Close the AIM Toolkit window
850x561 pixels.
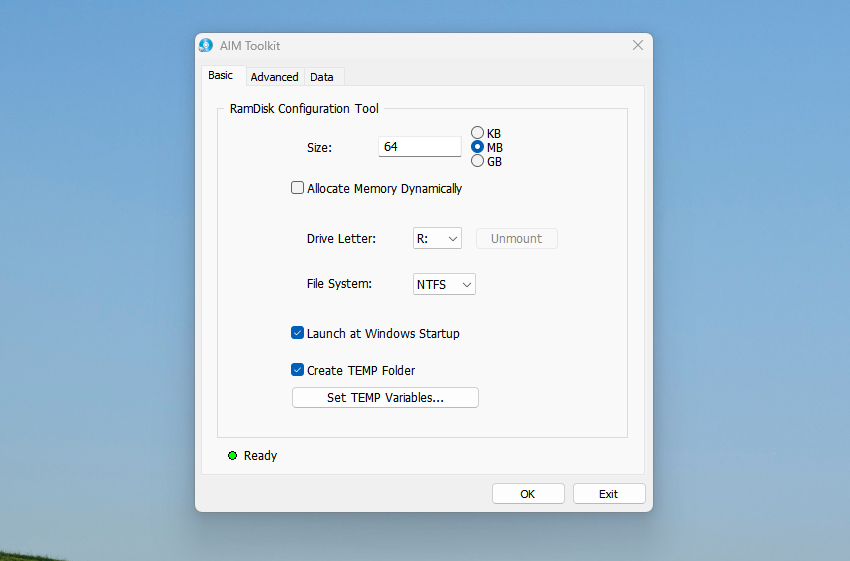638,46
